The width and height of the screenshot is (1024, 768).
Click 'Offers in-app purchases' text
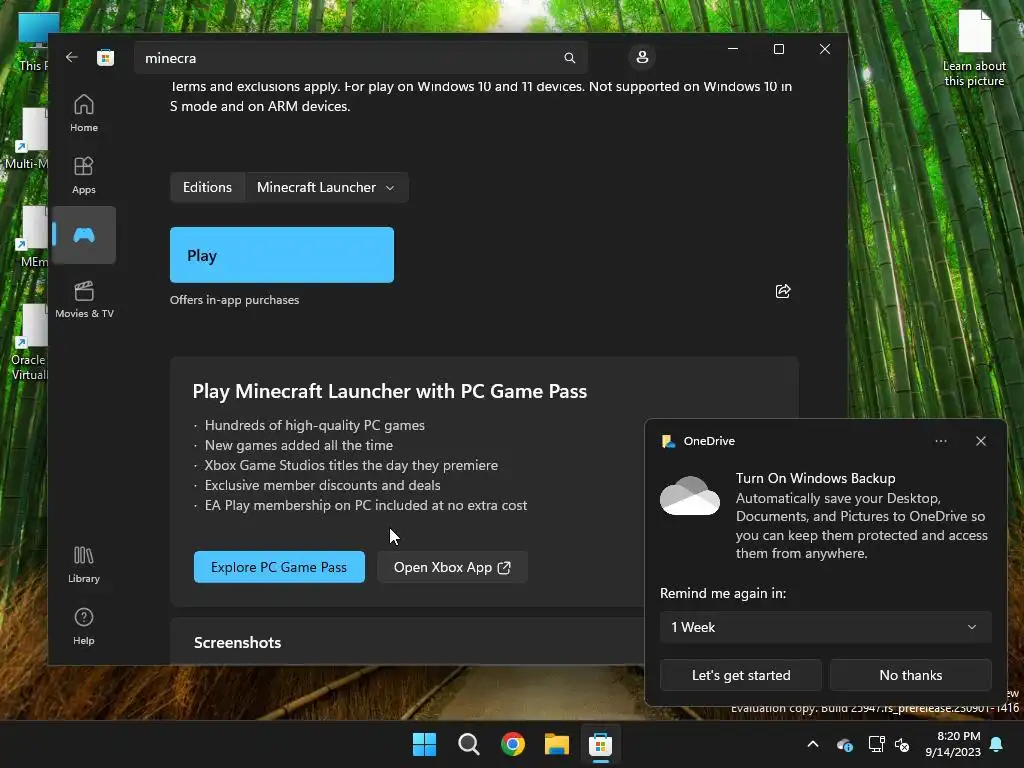pos(234,300)
